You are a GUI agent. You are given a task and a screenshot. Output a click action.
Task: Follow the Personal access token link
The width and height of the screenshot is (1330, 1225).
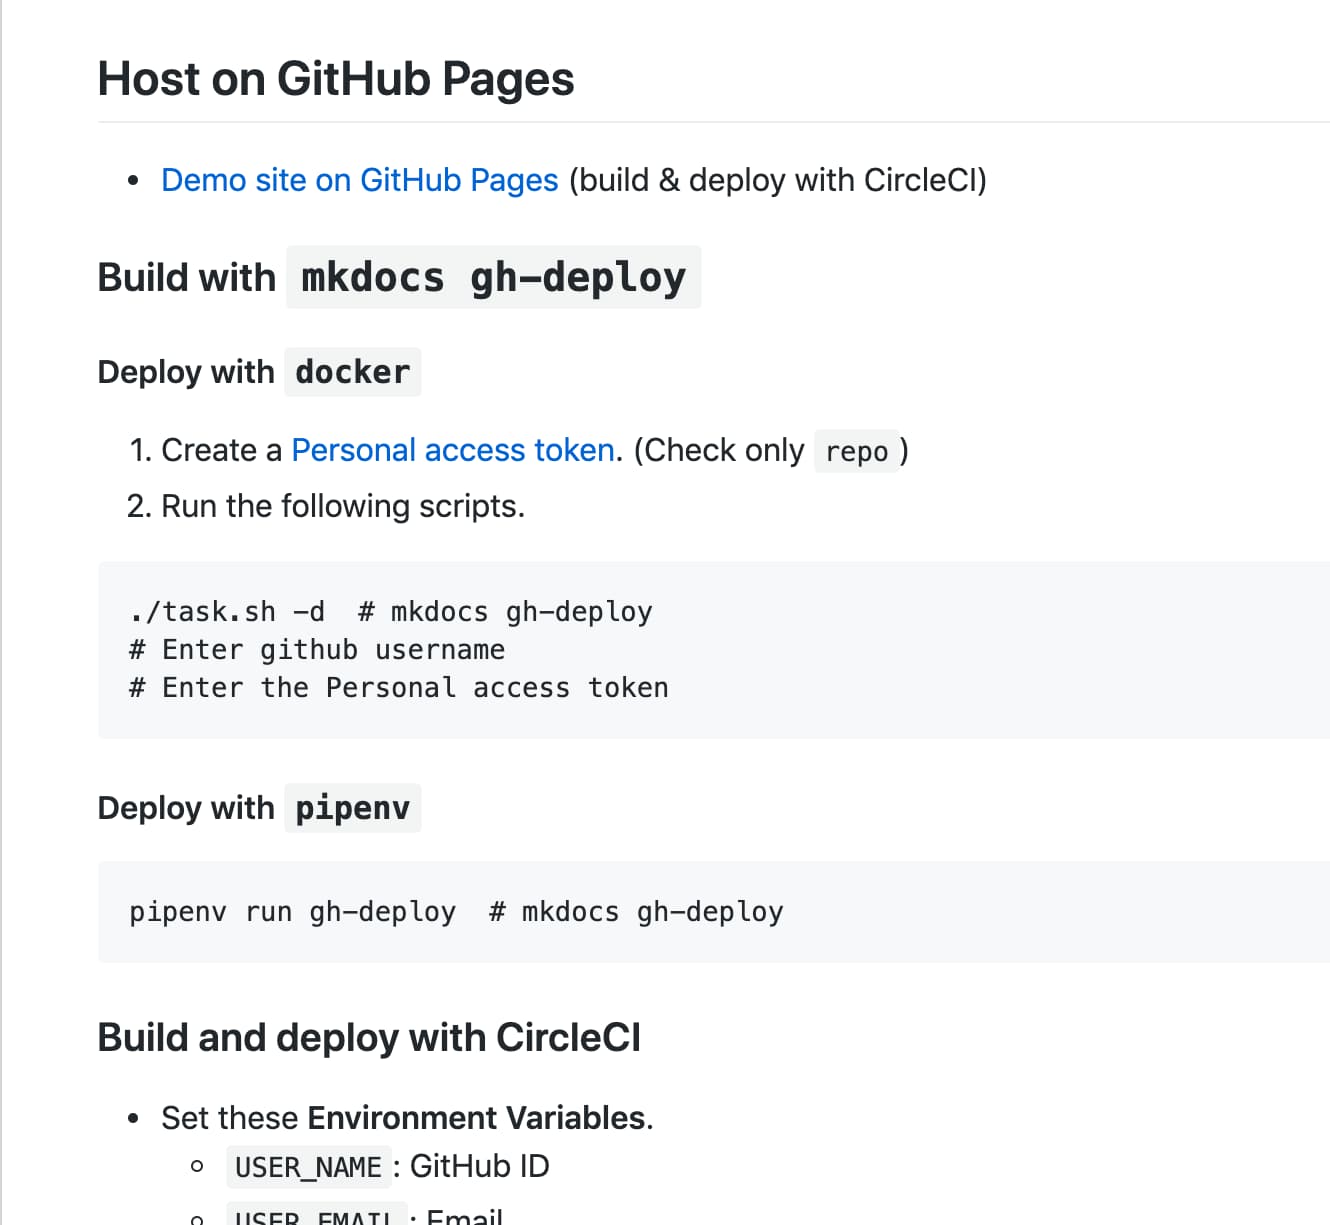coord(452,450)
